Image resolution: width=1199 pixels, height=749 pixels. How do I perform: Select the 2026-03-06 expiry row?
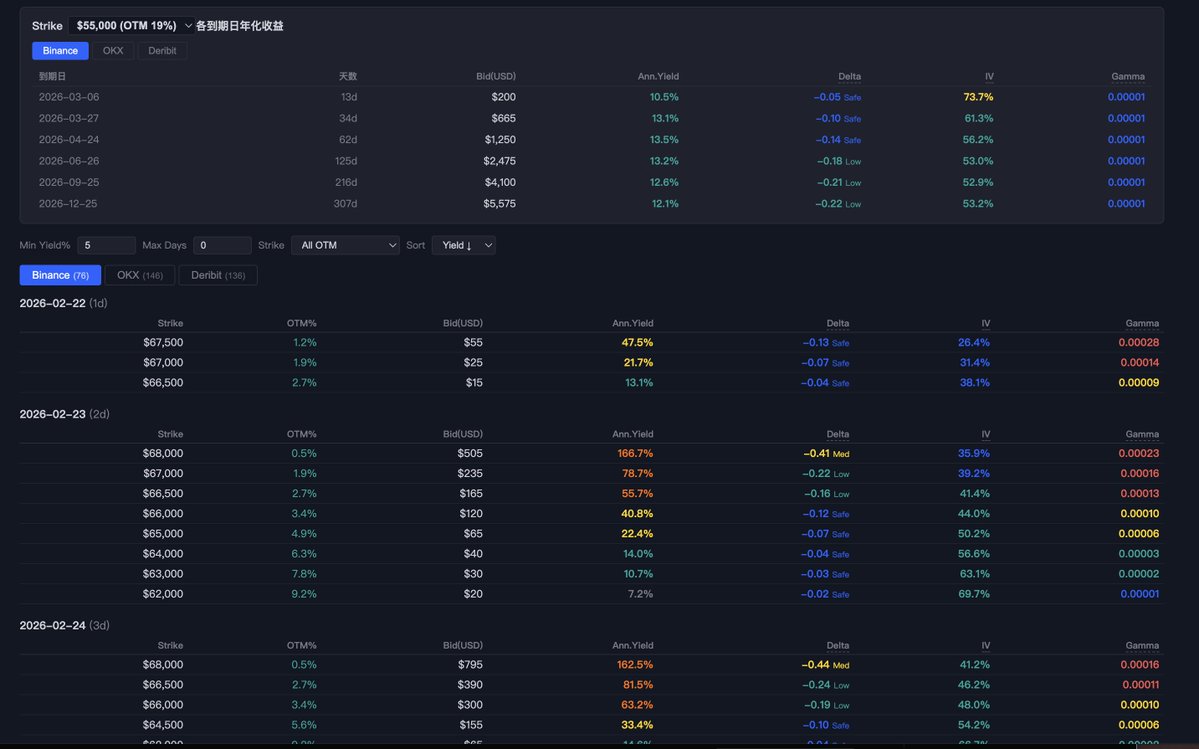pyautogui.click(x=591, y=97)
